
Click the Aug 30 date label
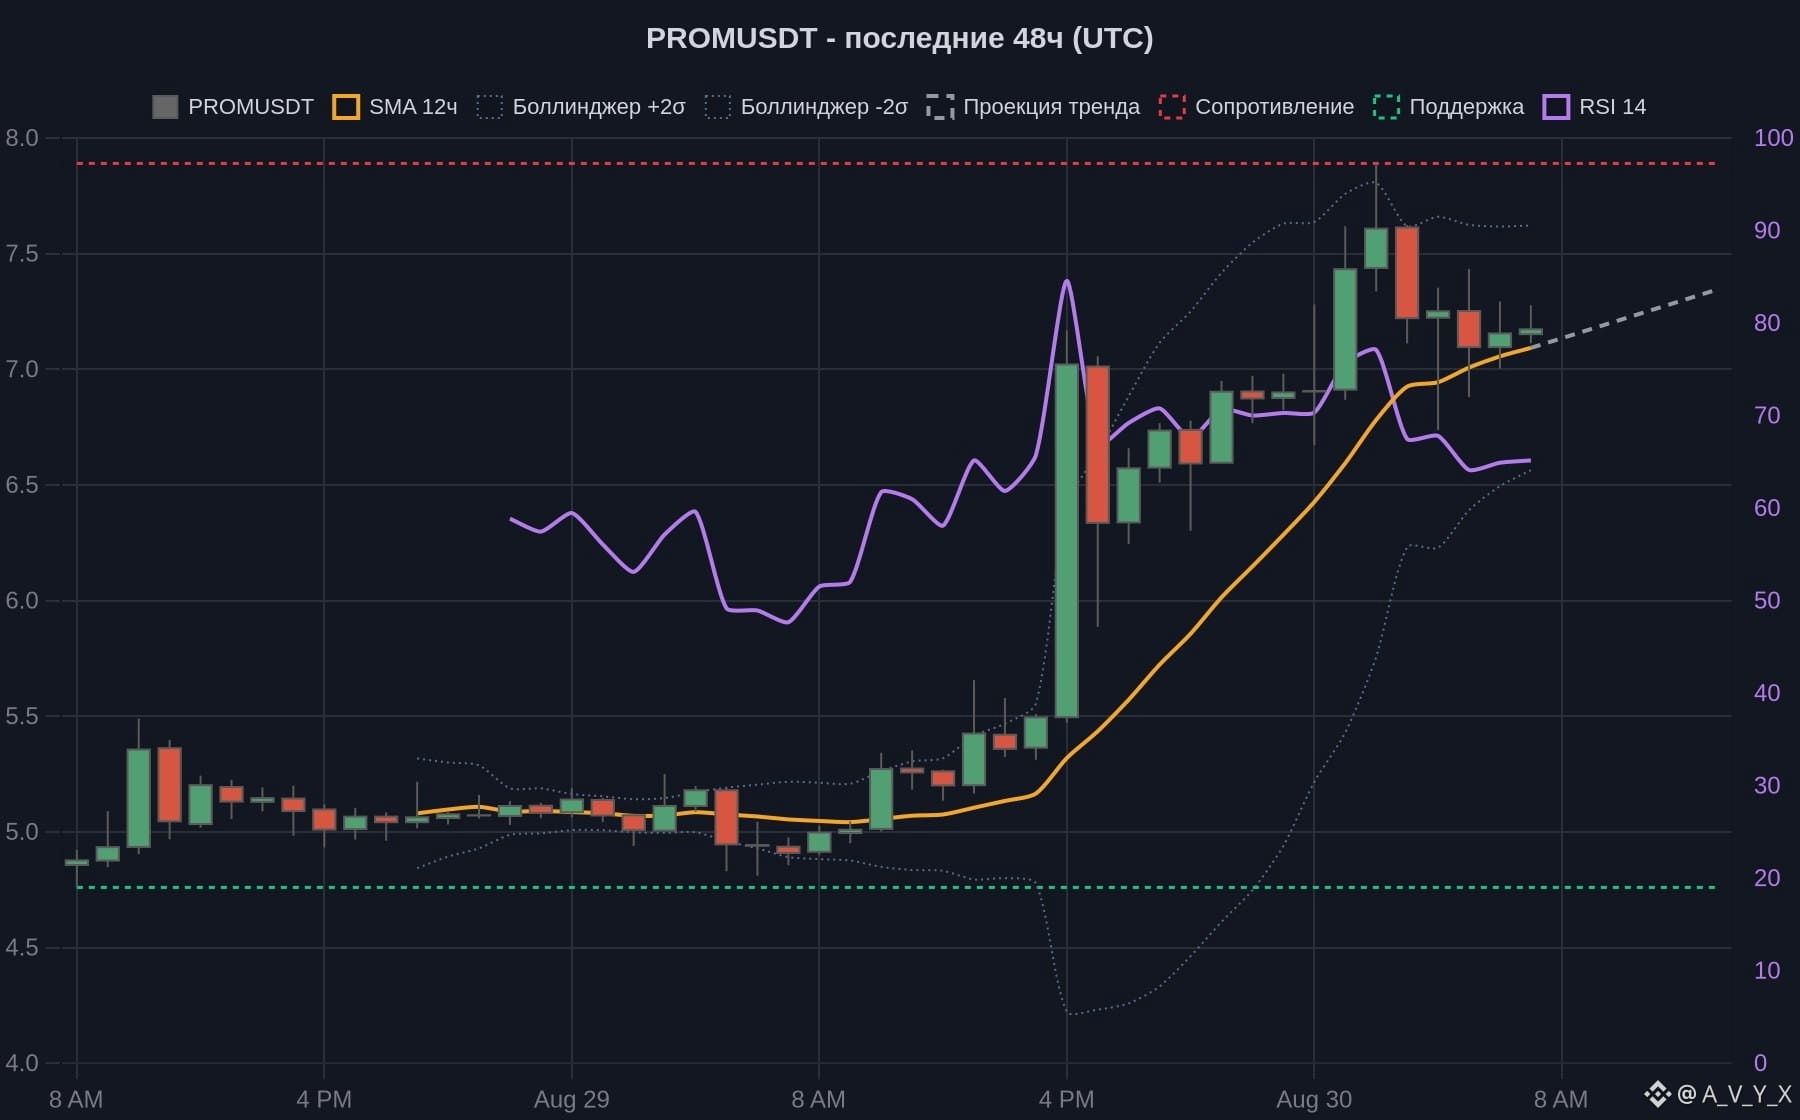(x=1314, y=1100)
